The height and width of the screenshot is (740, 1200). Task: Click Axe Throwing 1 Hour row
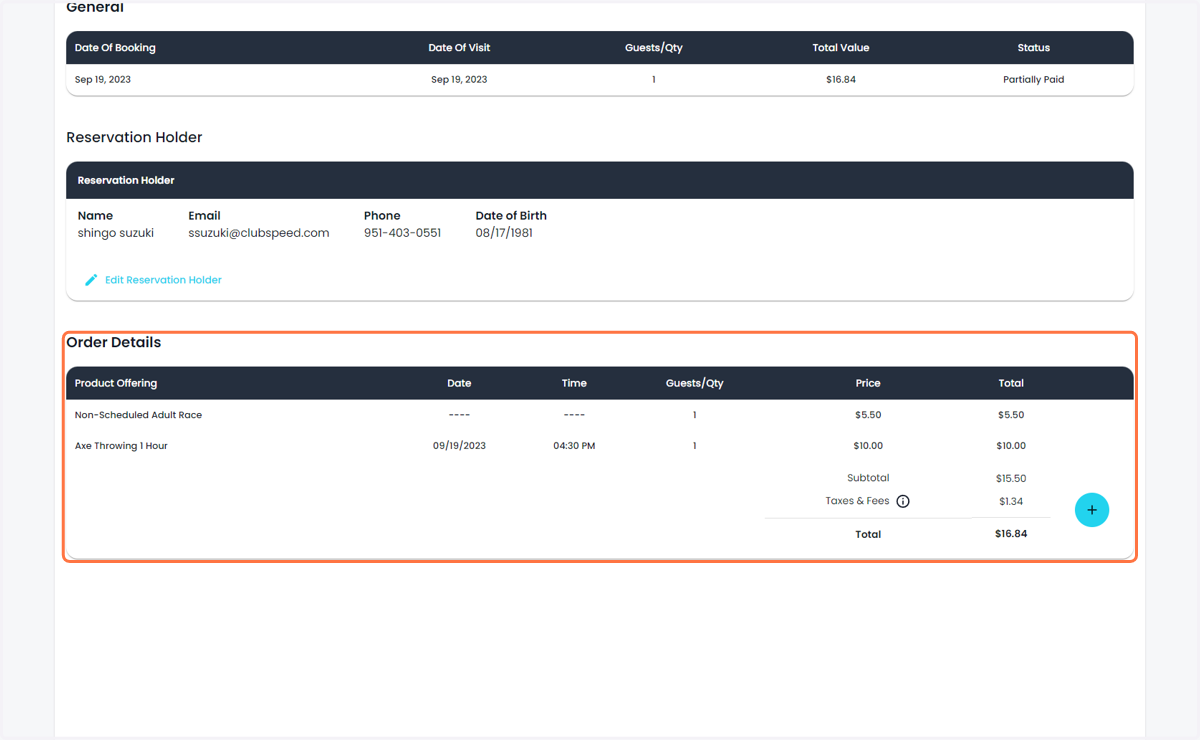600,446
